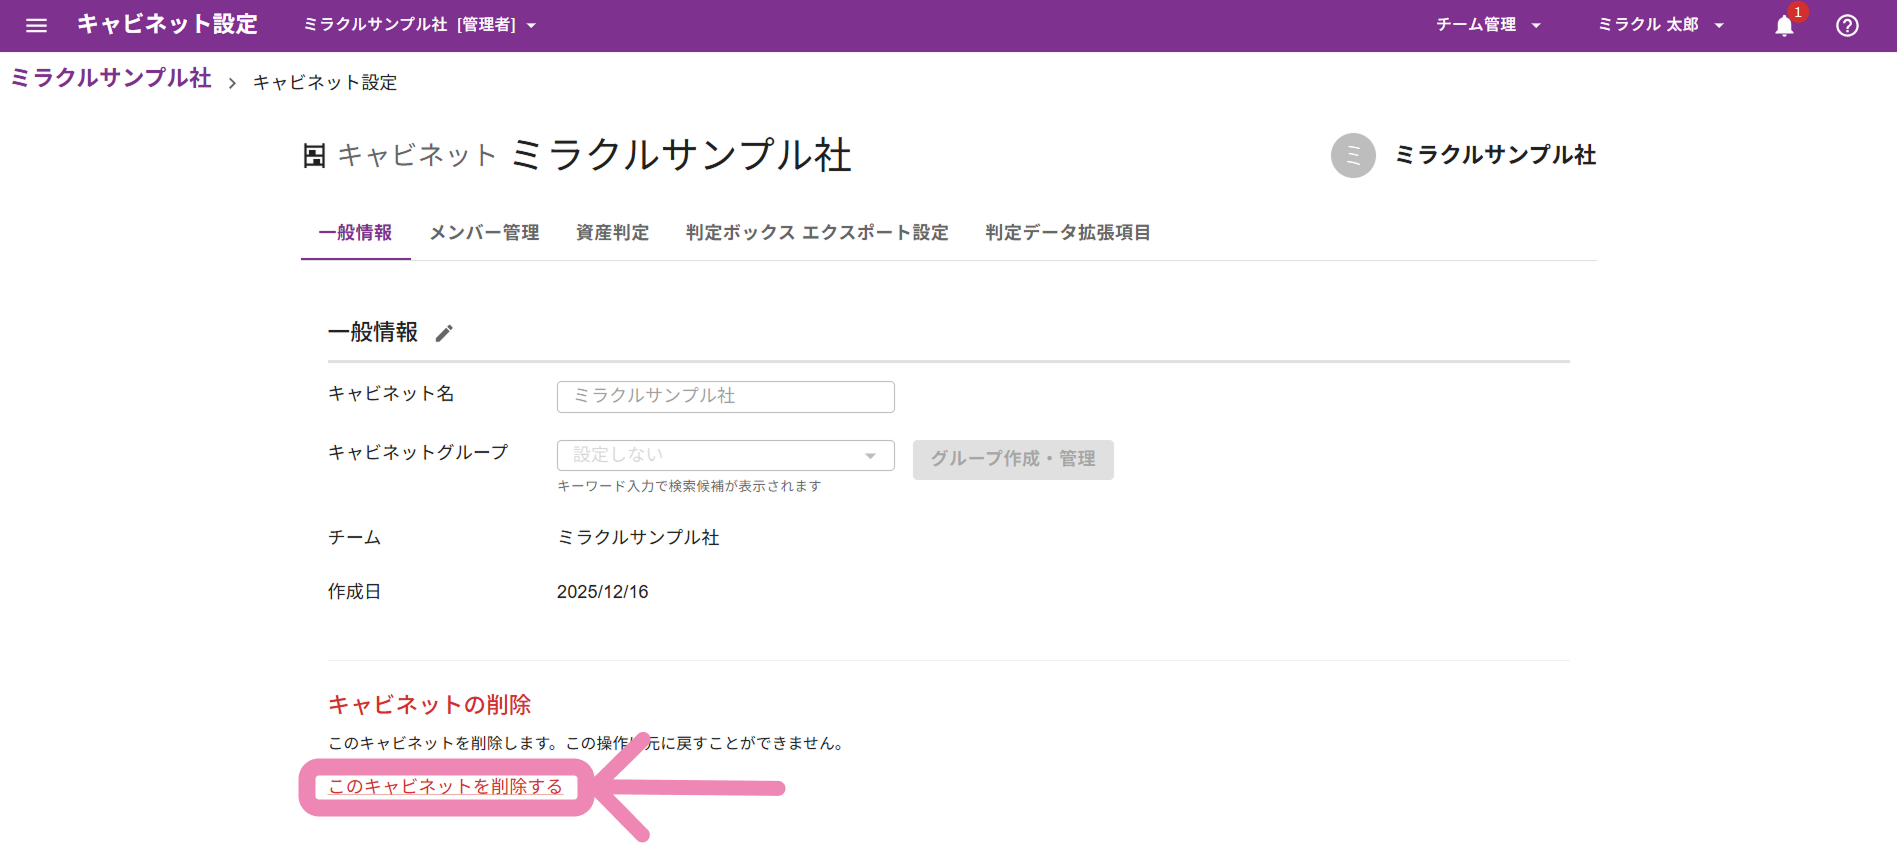Click the このキャビネットを削除する link
The image size is (1897, 843).
[x=446, y=787]
